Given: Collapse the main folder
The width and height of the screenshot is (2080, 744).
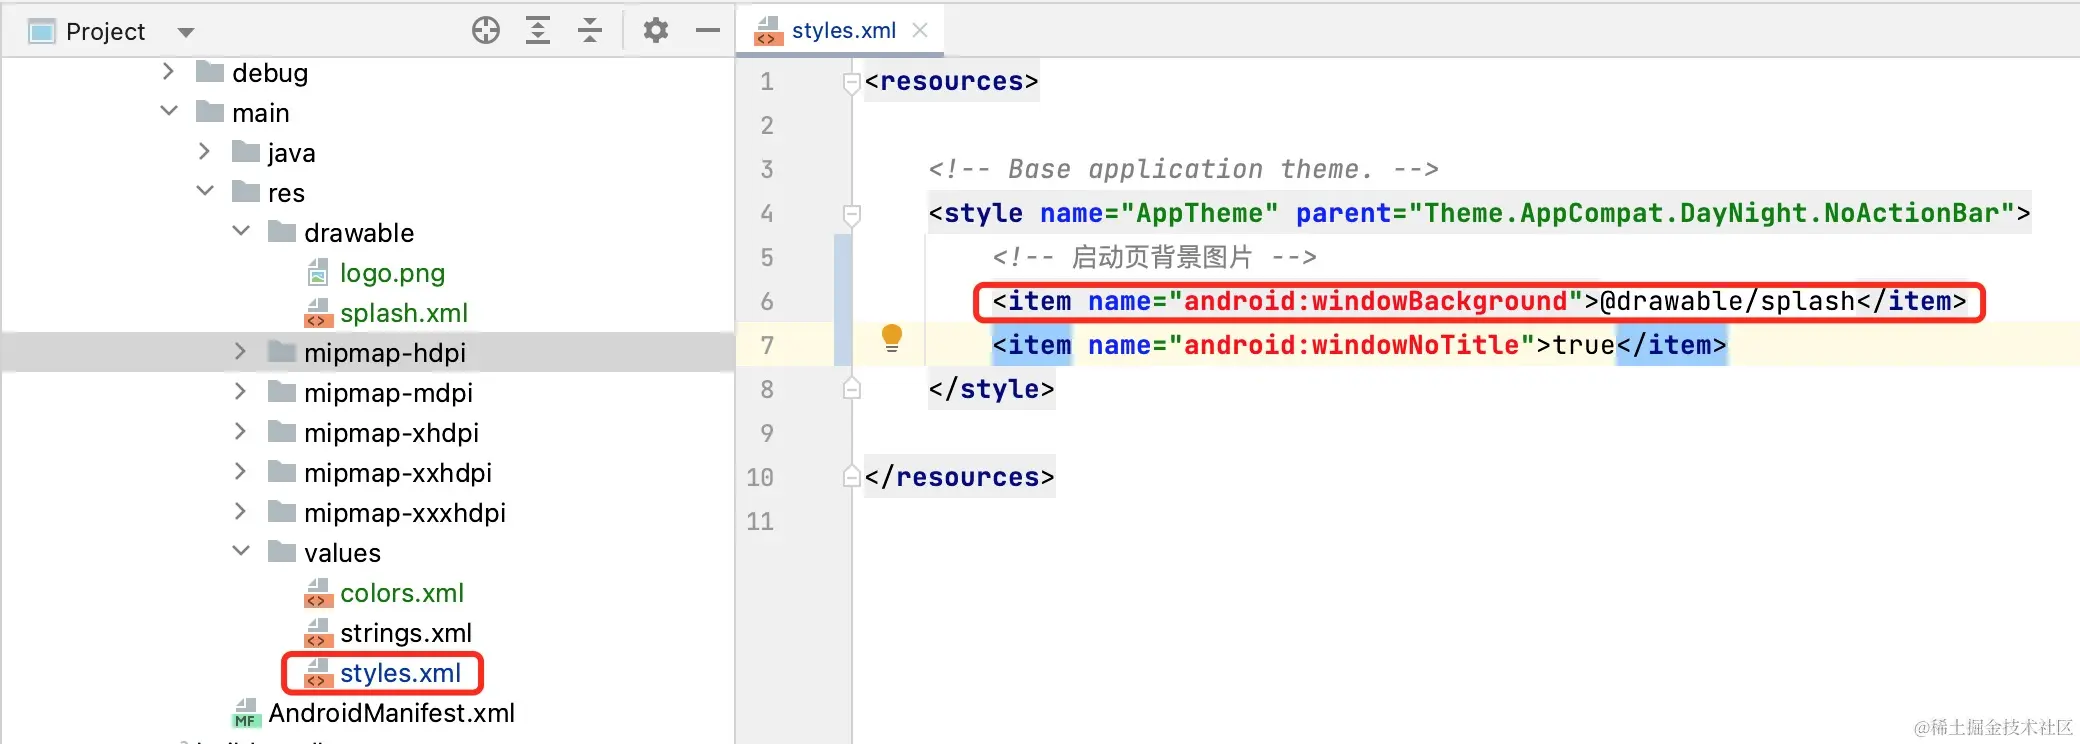Looking at the screenshot, I should point(169,111).
